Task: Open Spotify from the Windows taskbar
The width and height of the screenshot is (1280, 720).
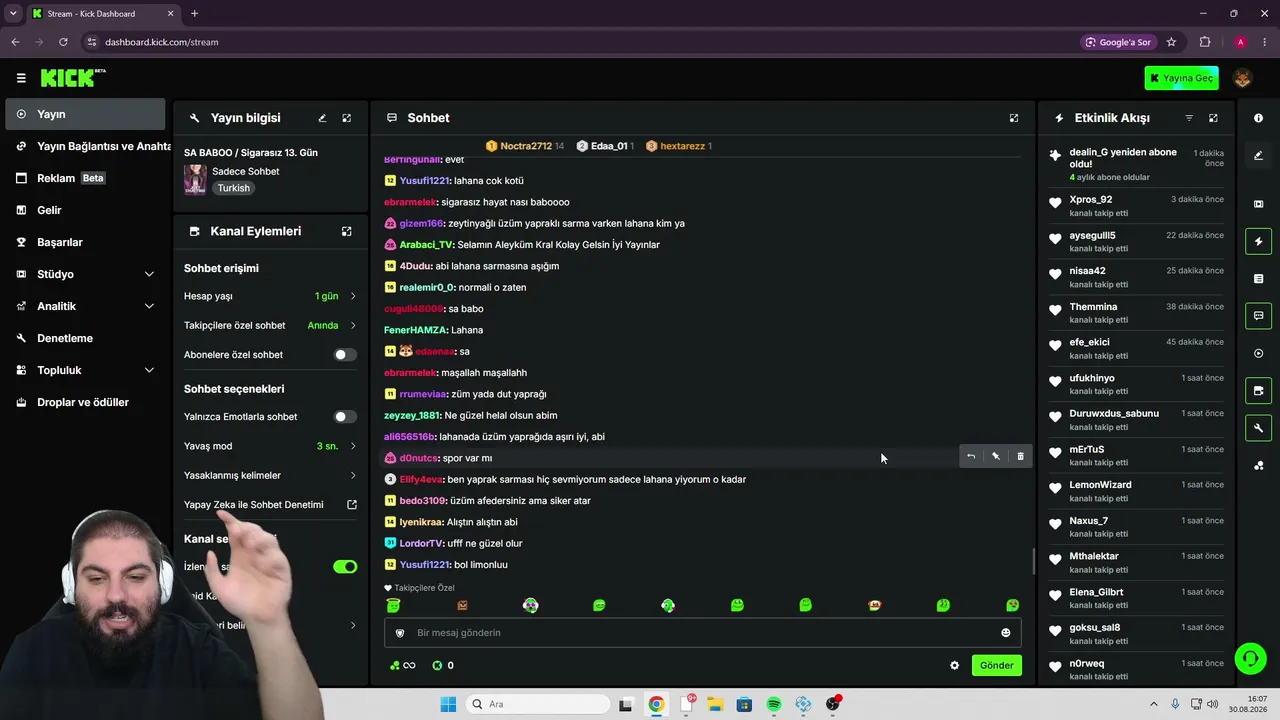Action: [x=774, y=704]
